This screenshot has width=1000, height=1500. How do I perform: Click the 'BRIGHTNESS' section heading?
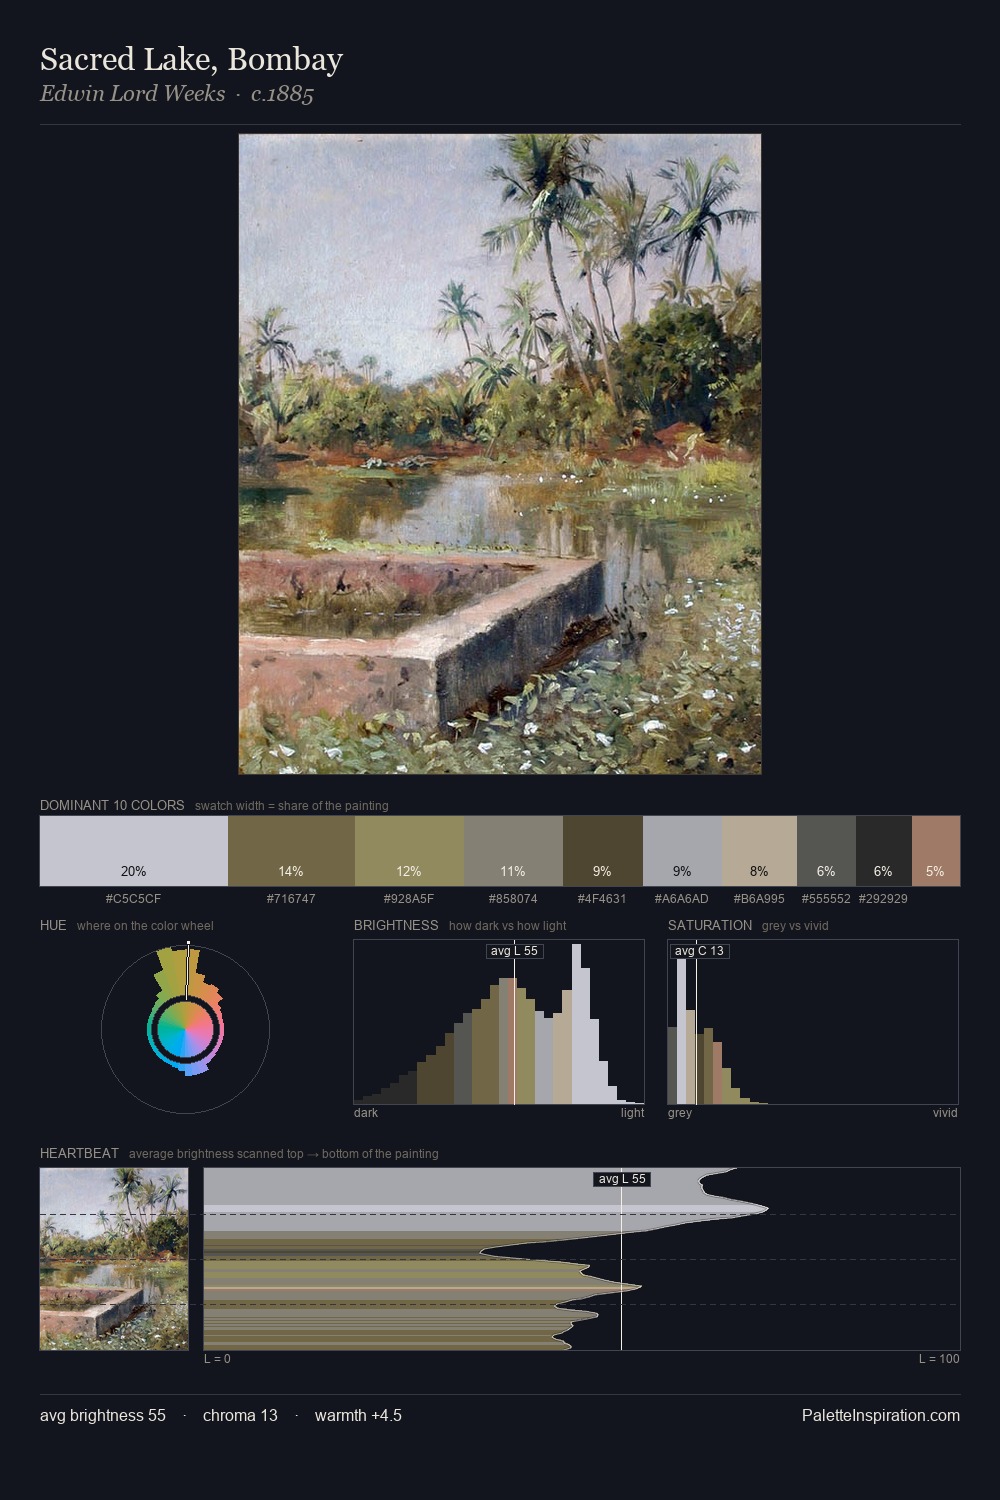pyautogui.click(x=396, y=925)
